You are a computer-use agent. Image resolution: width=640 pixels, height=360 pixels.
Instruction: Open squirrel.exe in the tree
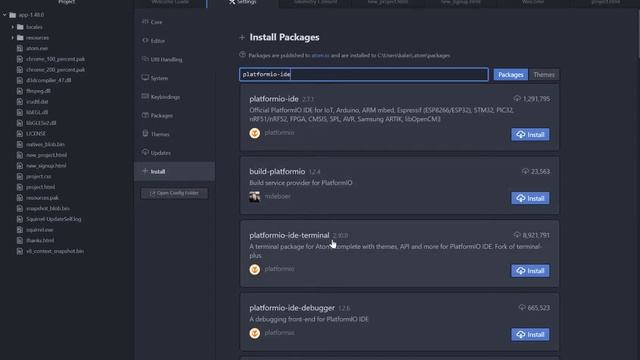(39, 230)
